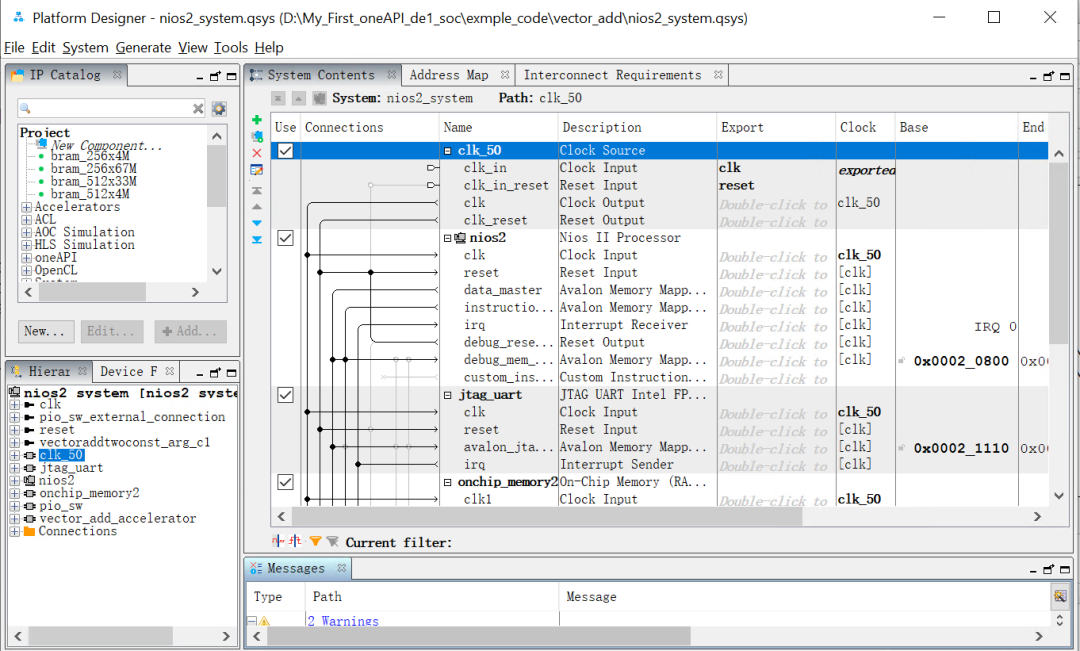Collapse the onchip_memory2 component row
This screenshot has height=651, width=1080.
point(448,483)
